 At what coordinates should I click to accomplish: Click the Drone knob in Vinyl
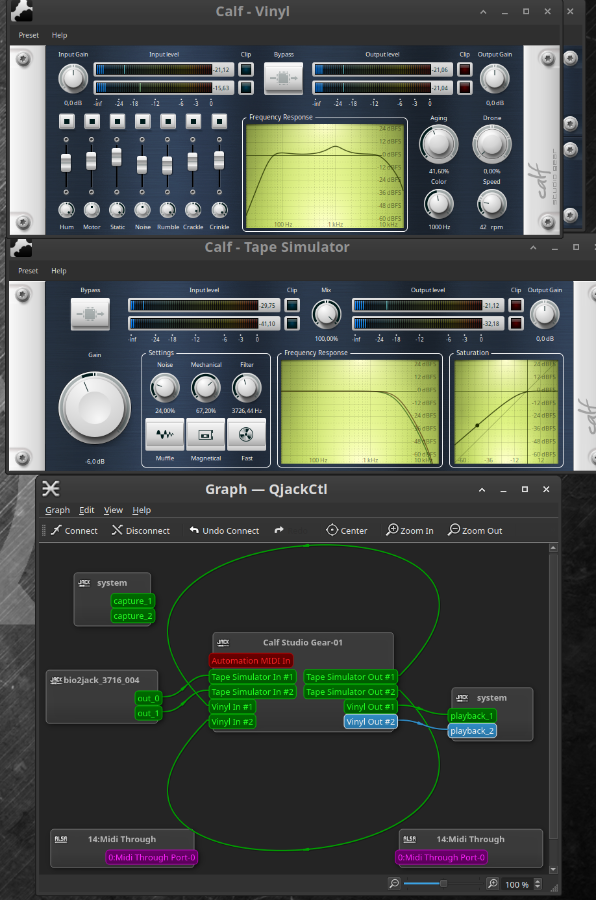click(491, 143)
